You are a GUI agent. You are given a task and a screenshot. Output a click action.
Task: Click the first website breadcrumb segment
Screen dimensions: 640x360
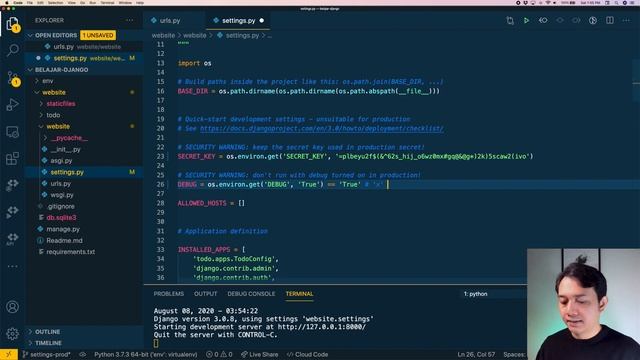(x=163, y=36)
